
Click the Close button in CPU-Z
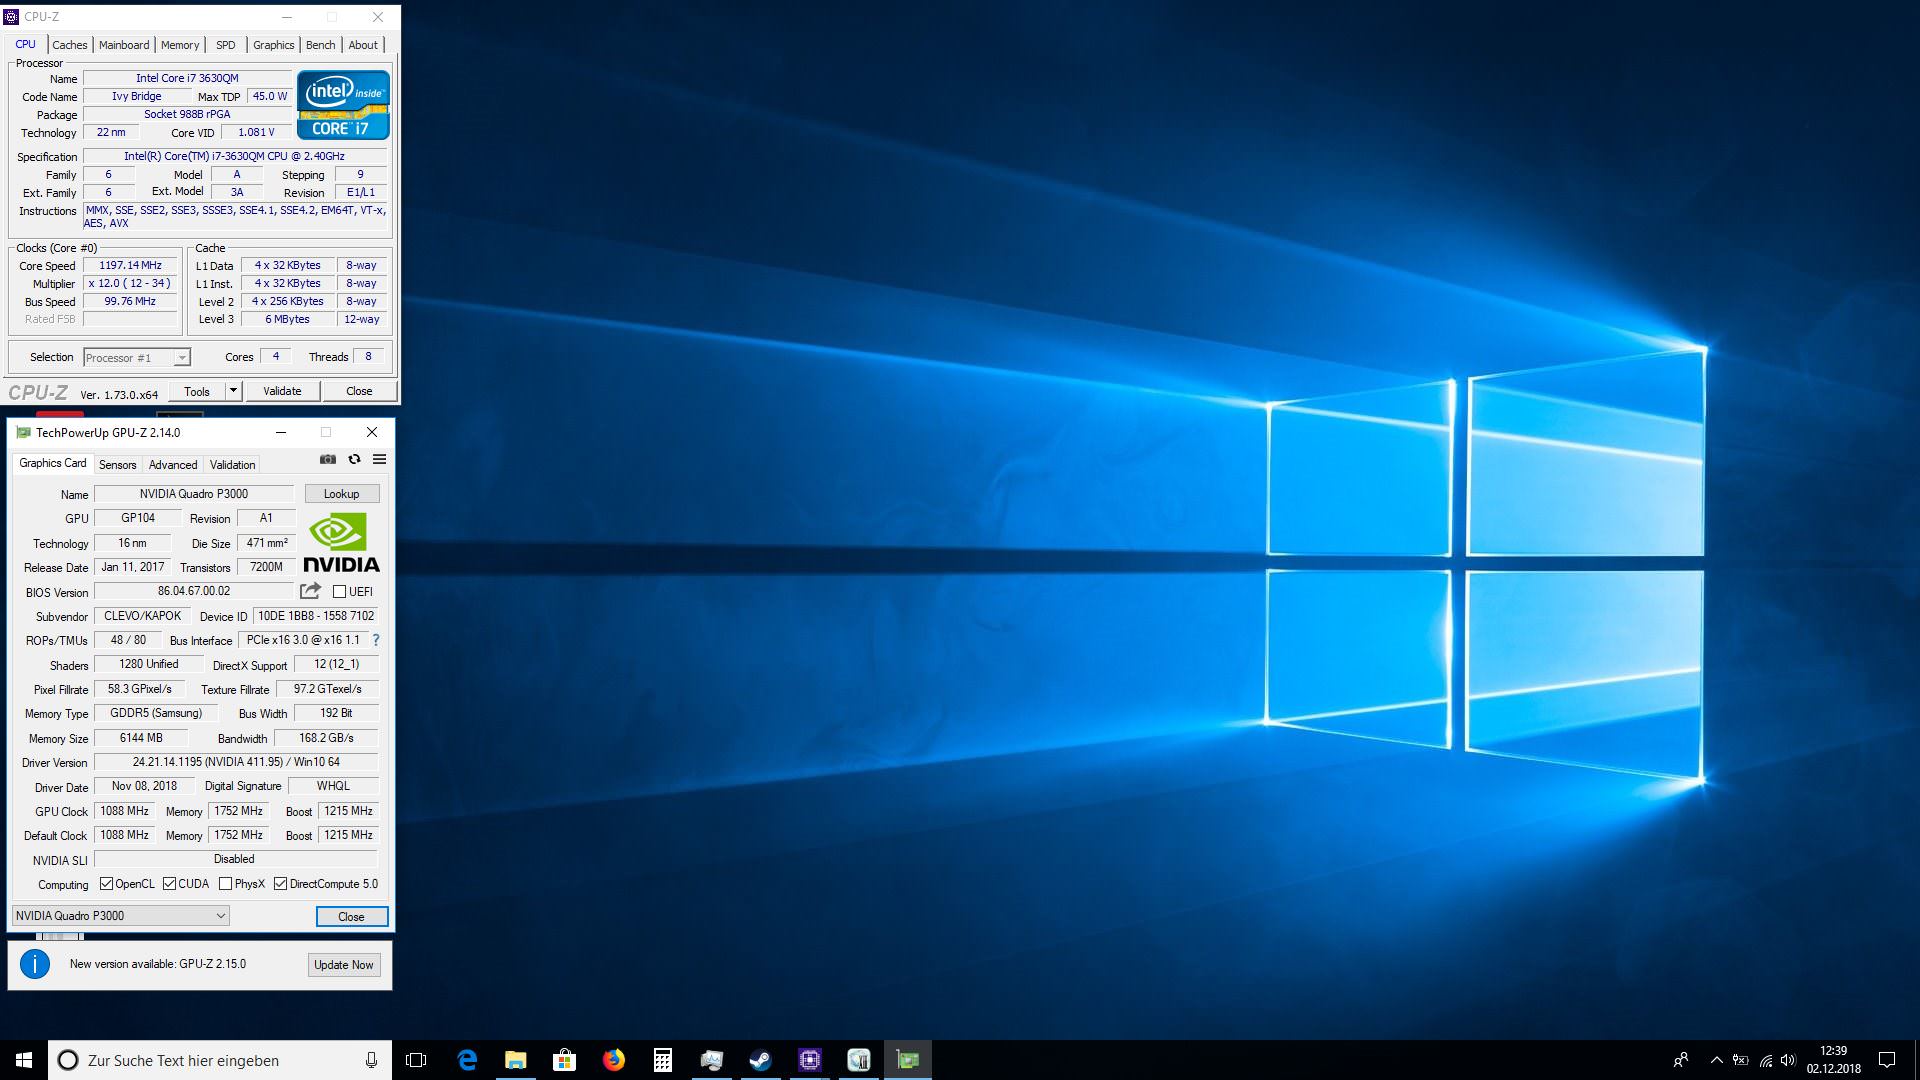[x=359, y=391]
